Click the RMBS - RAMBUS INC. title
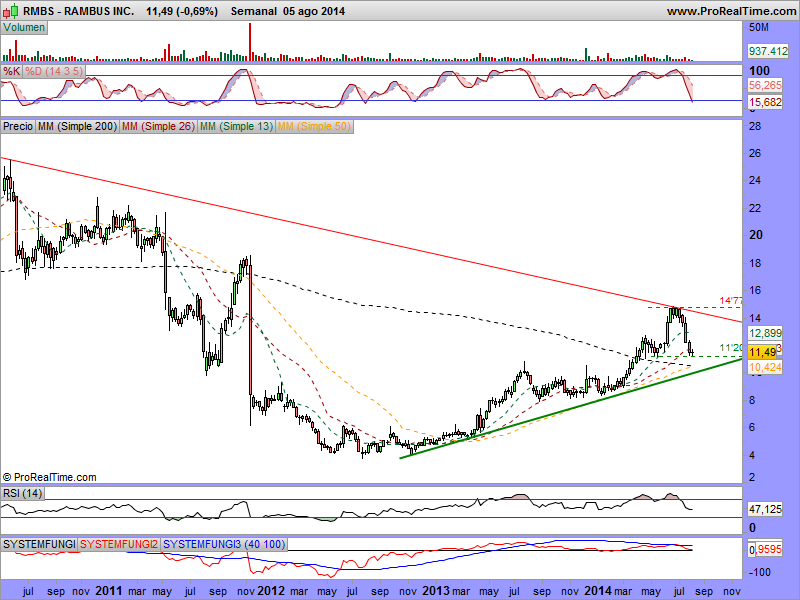Screen dimensions: 800x600 coord(79,11)
